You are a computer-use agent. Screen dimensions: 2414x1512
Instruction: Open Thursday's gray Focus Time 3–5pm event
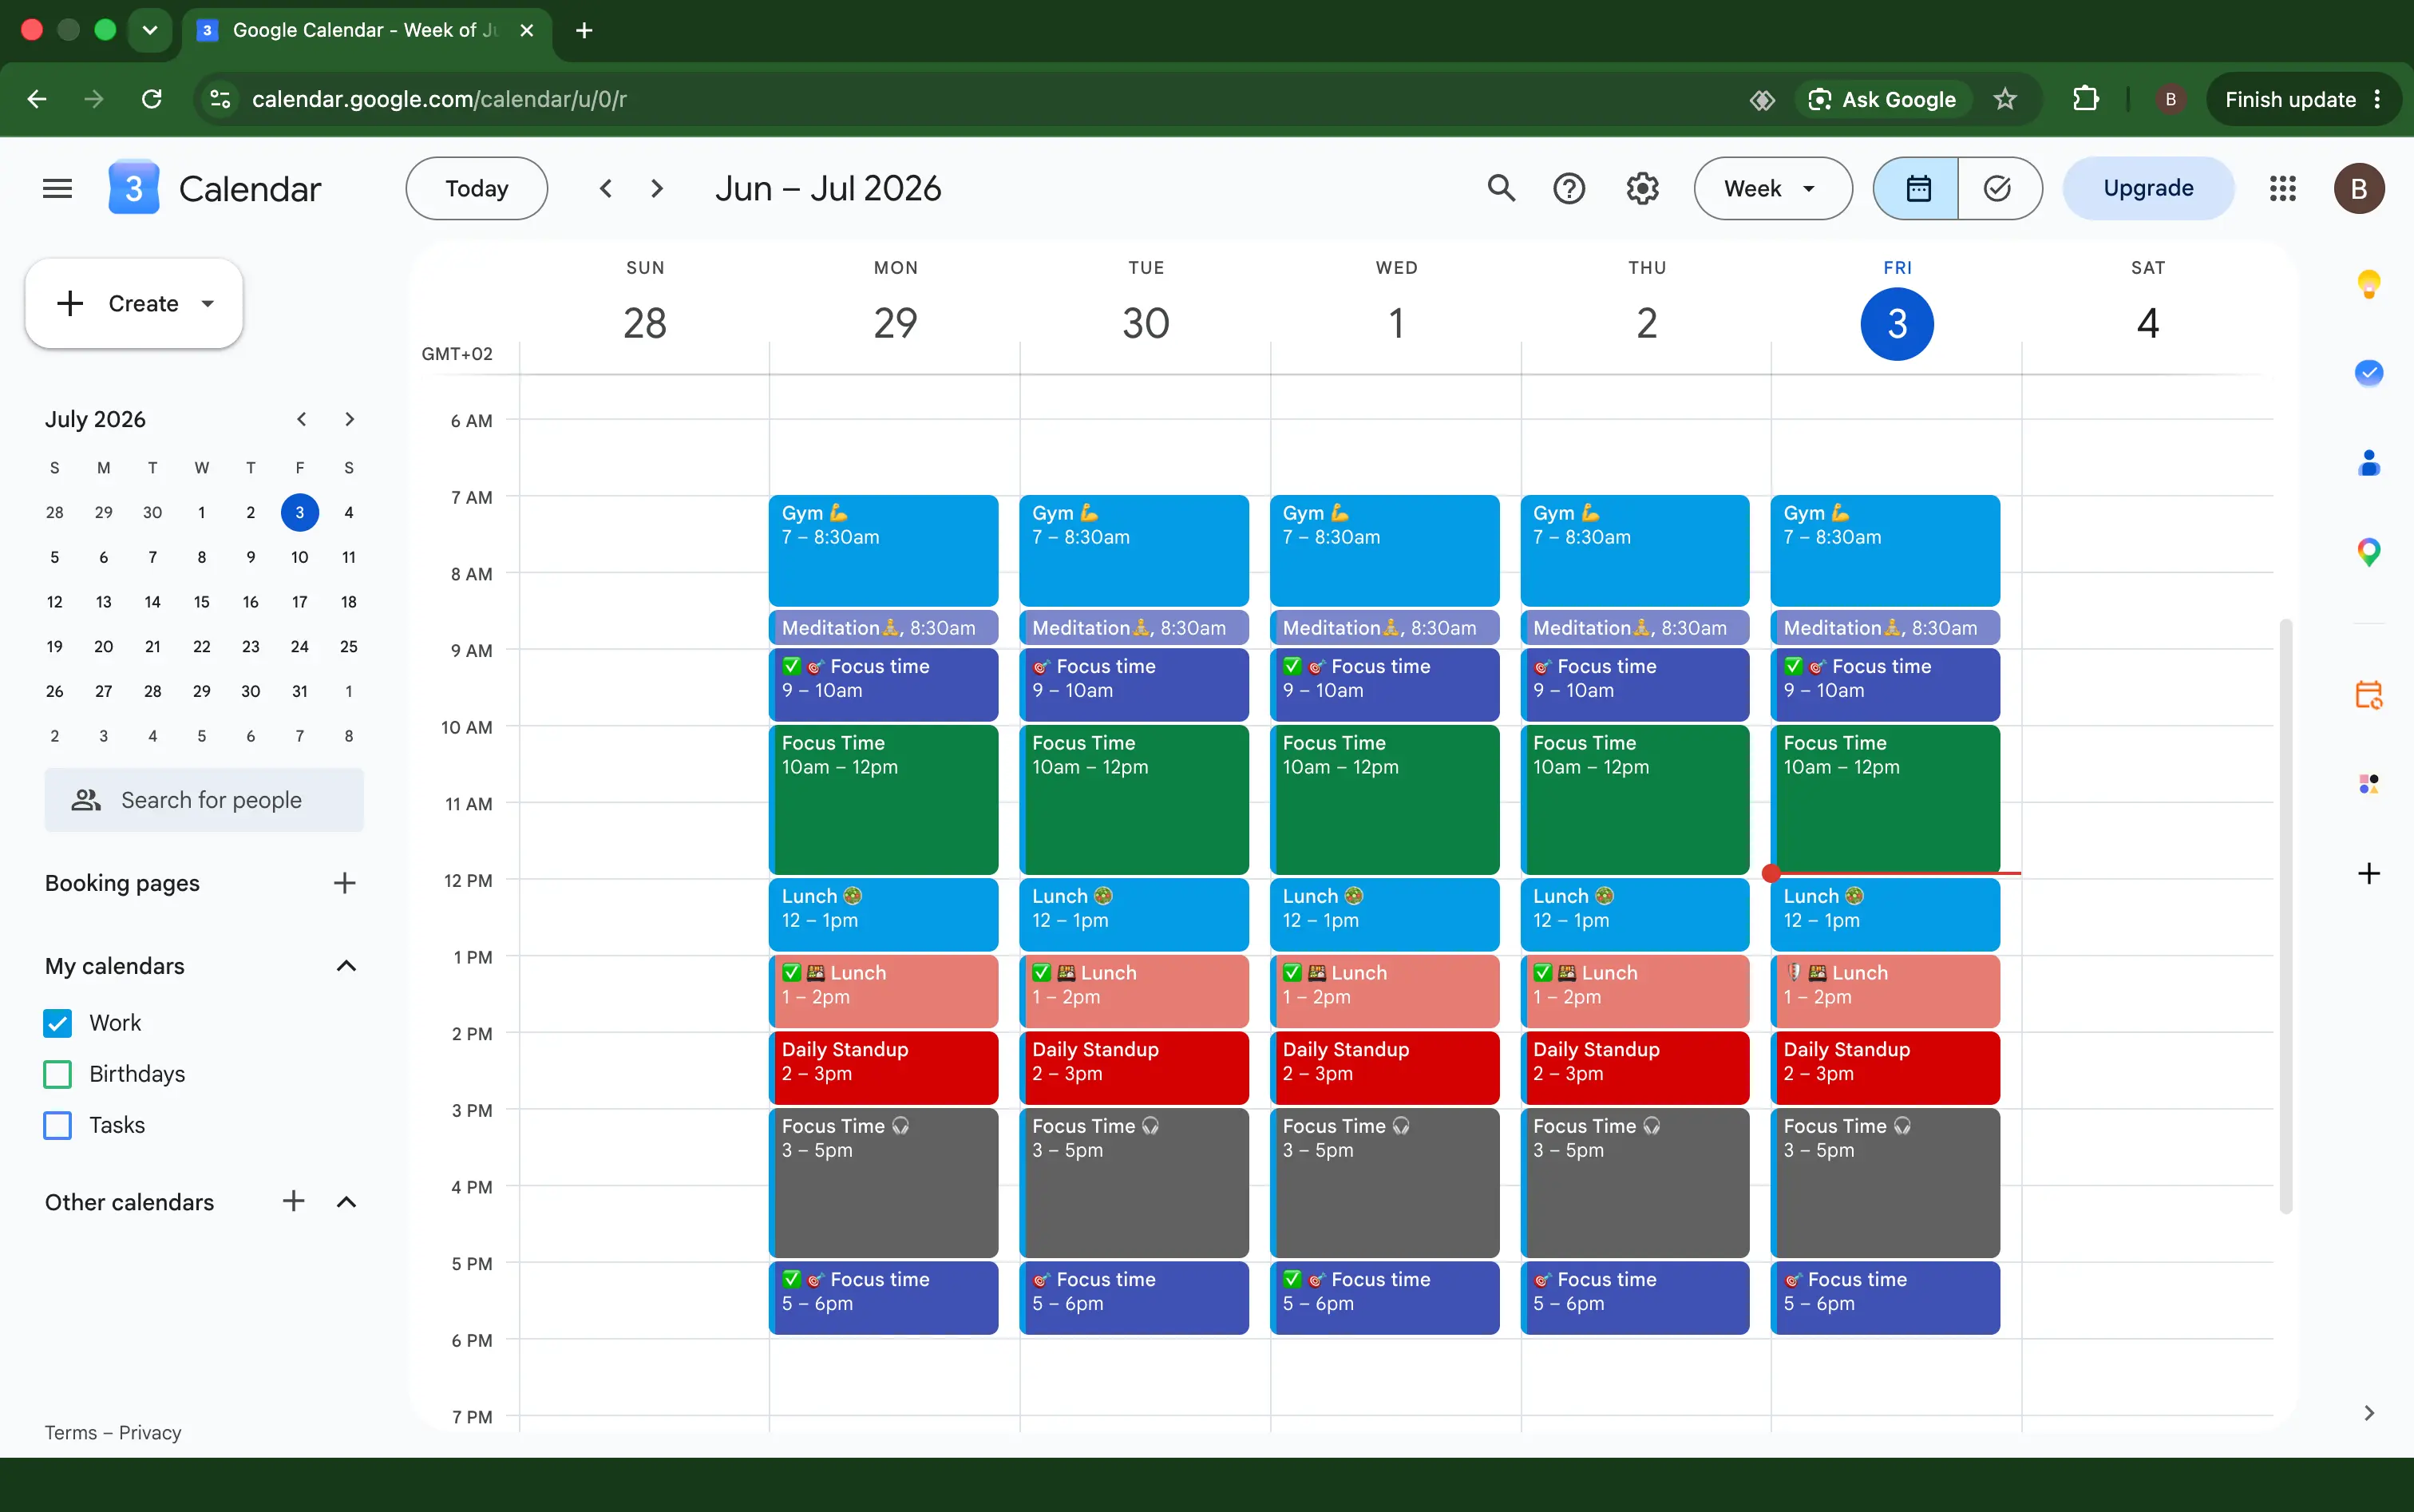(x=1635, y=1182)
